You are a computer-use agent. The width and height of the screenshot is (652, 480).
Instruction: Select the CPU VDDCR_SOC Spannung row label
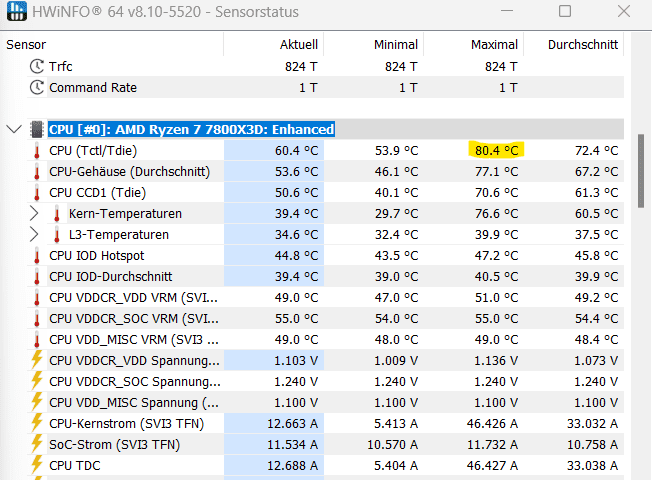tap(135, 381)
